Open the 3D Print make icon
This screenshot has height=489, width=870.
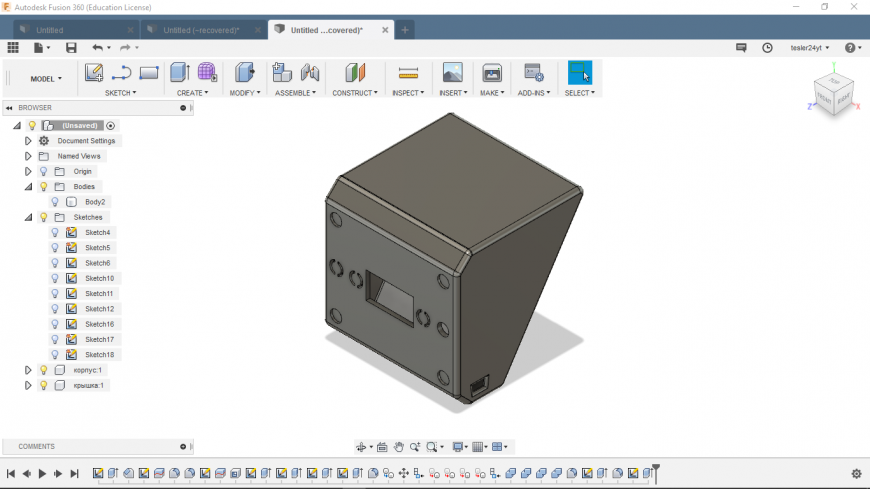492,73
